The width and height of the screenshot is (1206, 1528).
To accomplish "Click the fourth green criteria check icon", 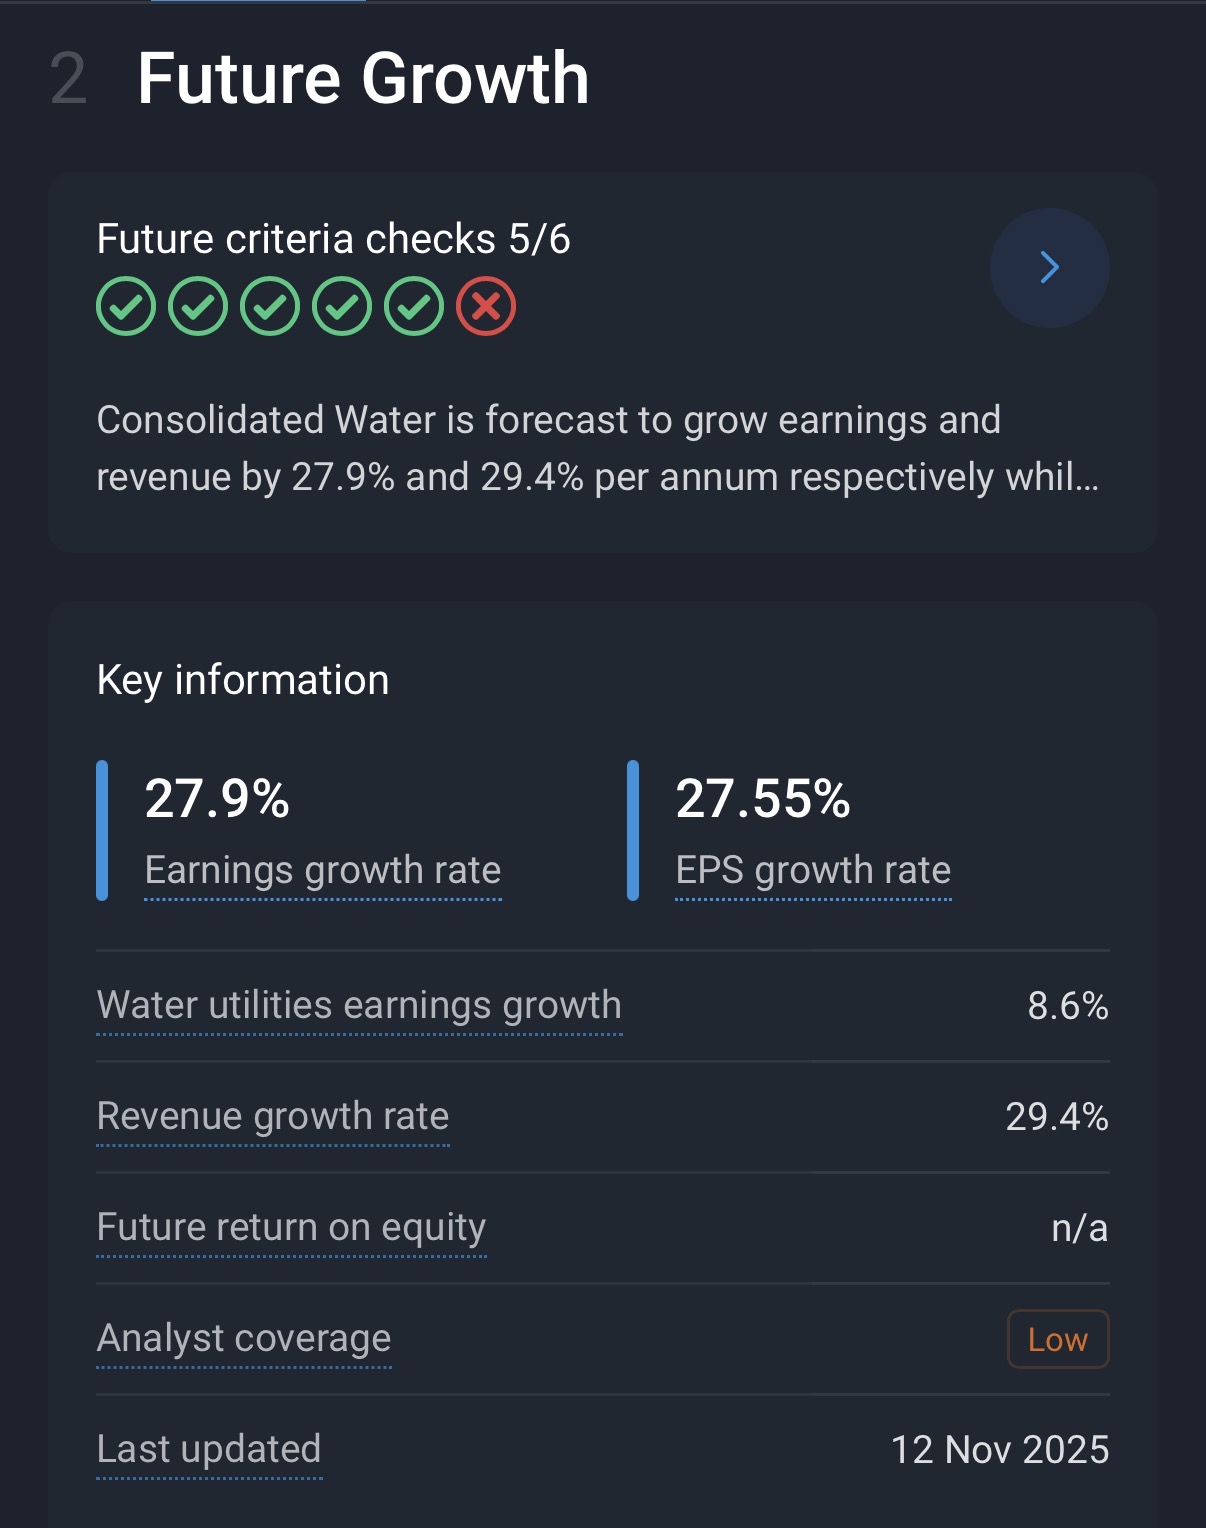I will coord(342,306).
